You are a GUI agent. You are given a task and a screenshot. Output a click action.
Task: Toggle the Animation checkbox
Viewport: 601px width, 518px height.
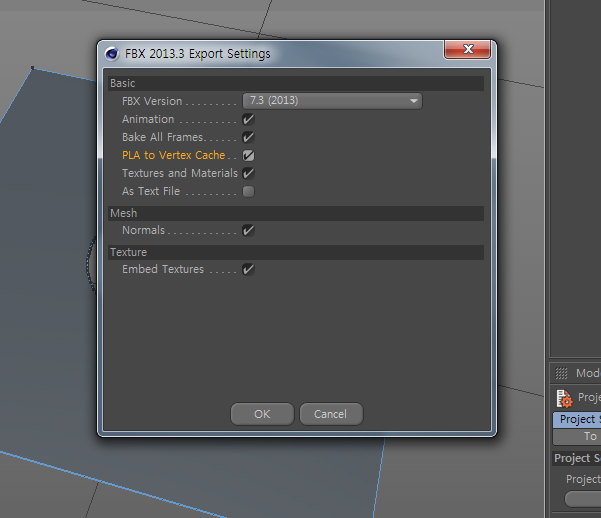coord(248,119)
